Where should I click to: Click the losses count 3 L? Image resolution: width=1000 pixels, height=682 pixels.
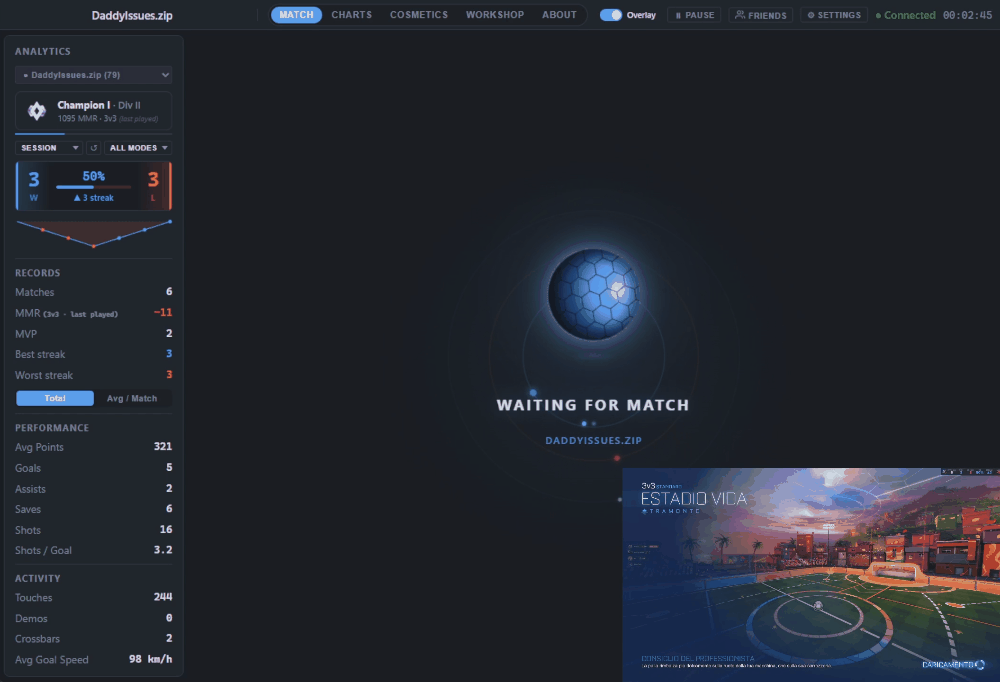tap(153, 186)
